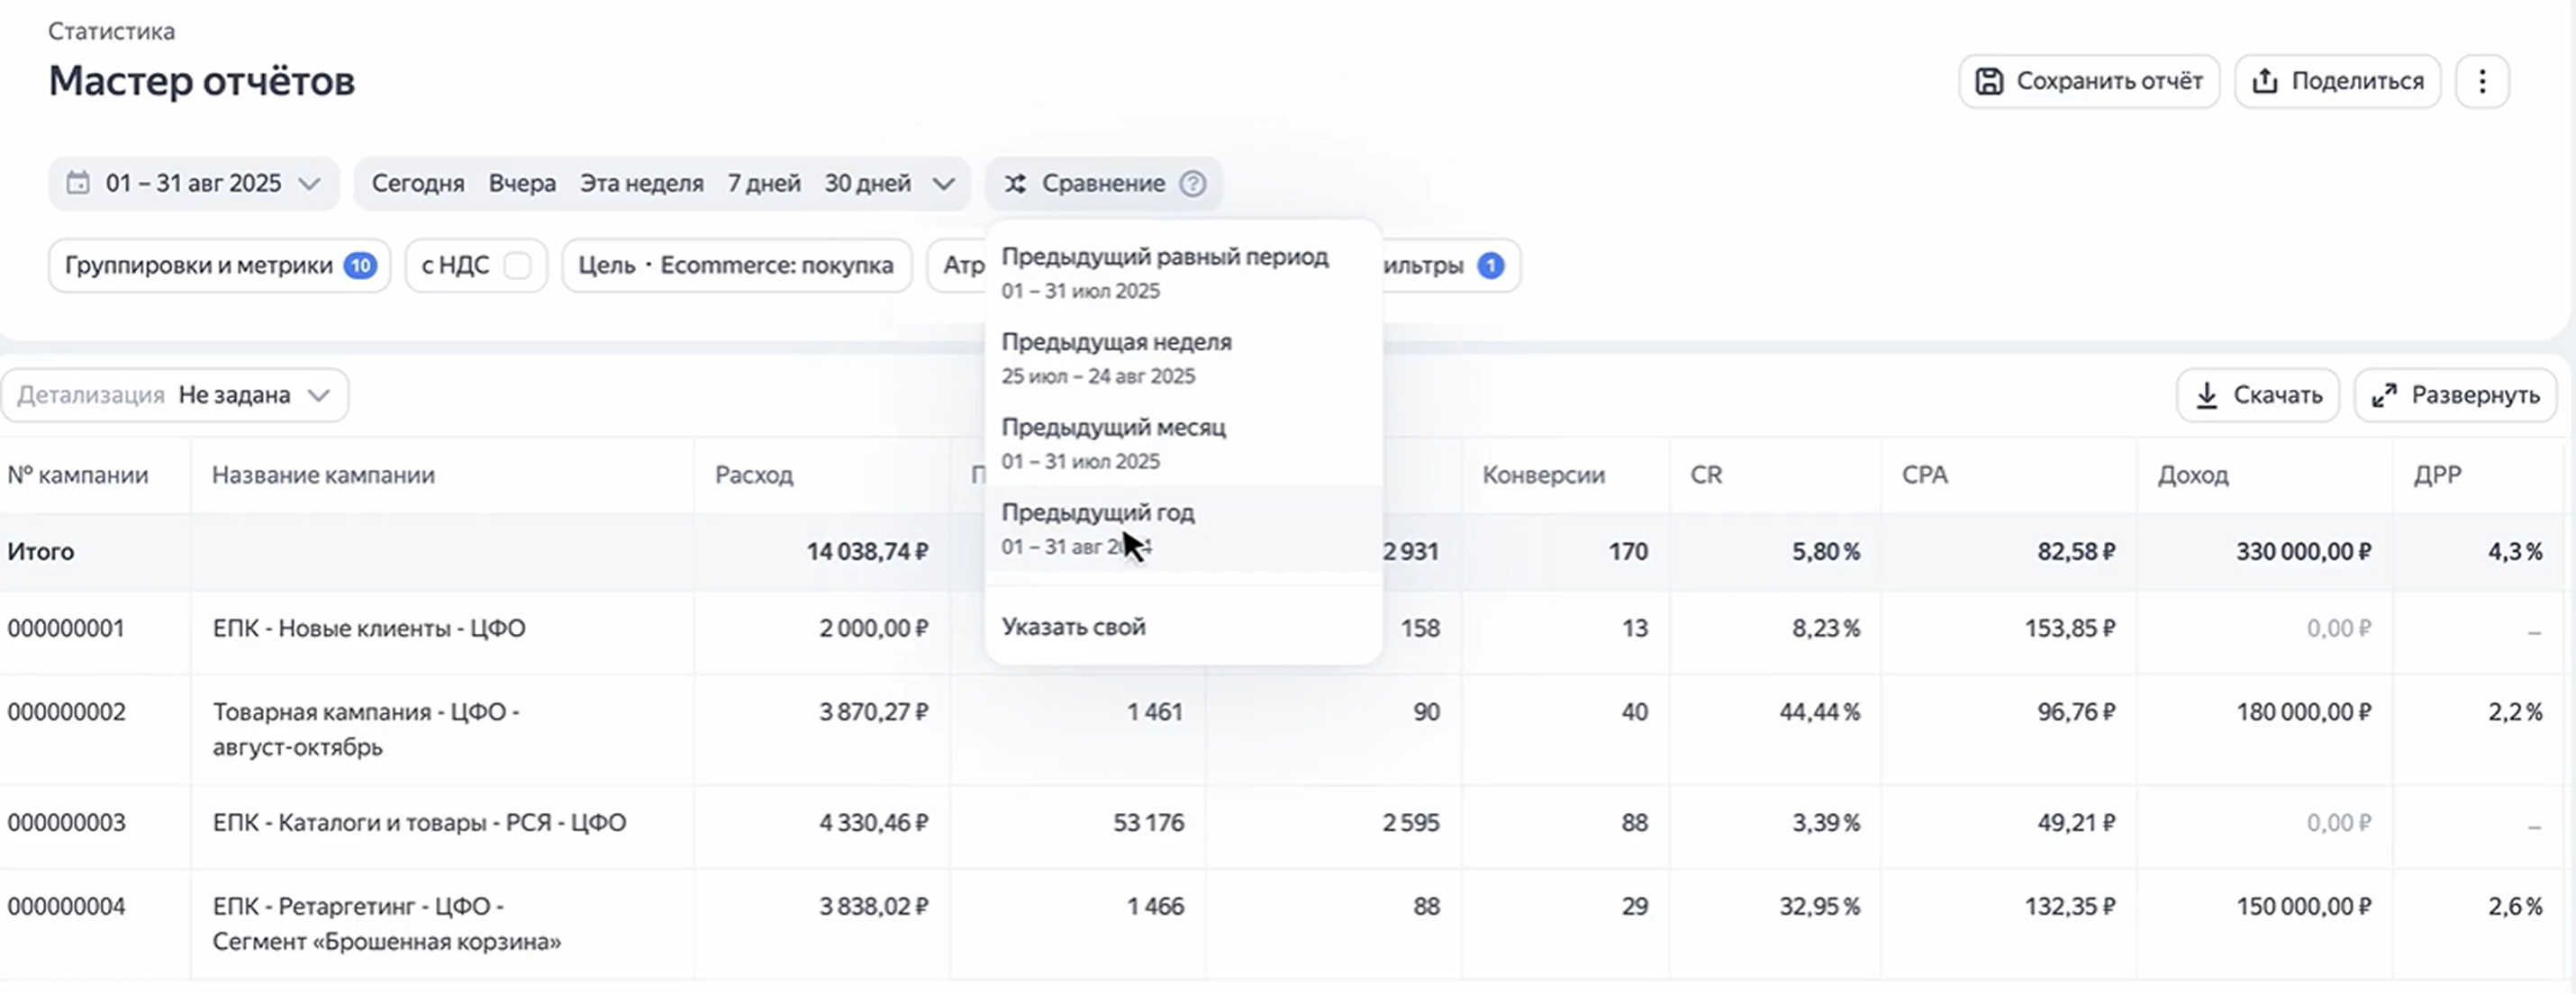2576x994 pixels.
Task: Click the download icon on Скачать button
Action: click(x=2208, y=395)
